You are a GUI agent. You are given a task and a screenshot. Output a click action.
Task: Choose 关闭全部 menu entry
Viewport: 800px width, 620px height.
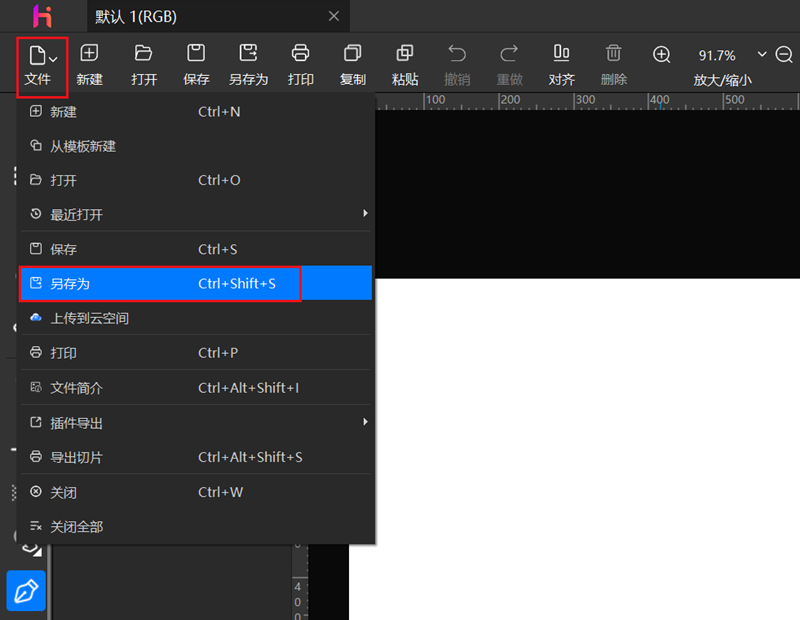pos(196,527)
